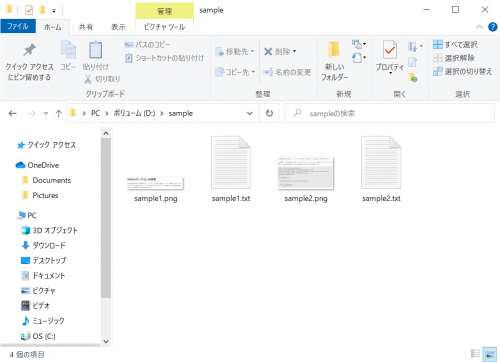Open ピクチャ in the sidebar
500x362 pixels.
pos(38,291)
